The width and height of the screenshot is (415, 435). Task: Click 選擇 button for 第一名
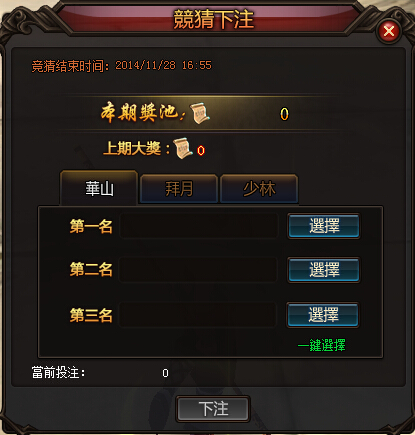[324, 226]
